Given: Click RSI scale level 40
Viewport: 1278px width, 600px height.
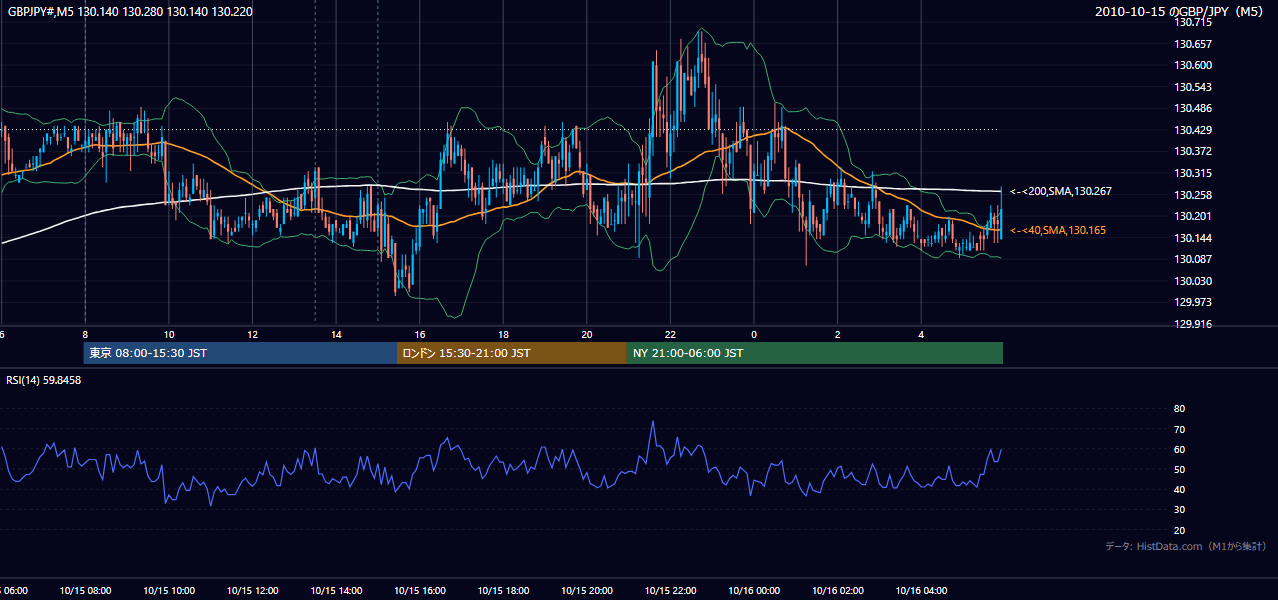Looking at the screenshot, I should point(1179,489).
